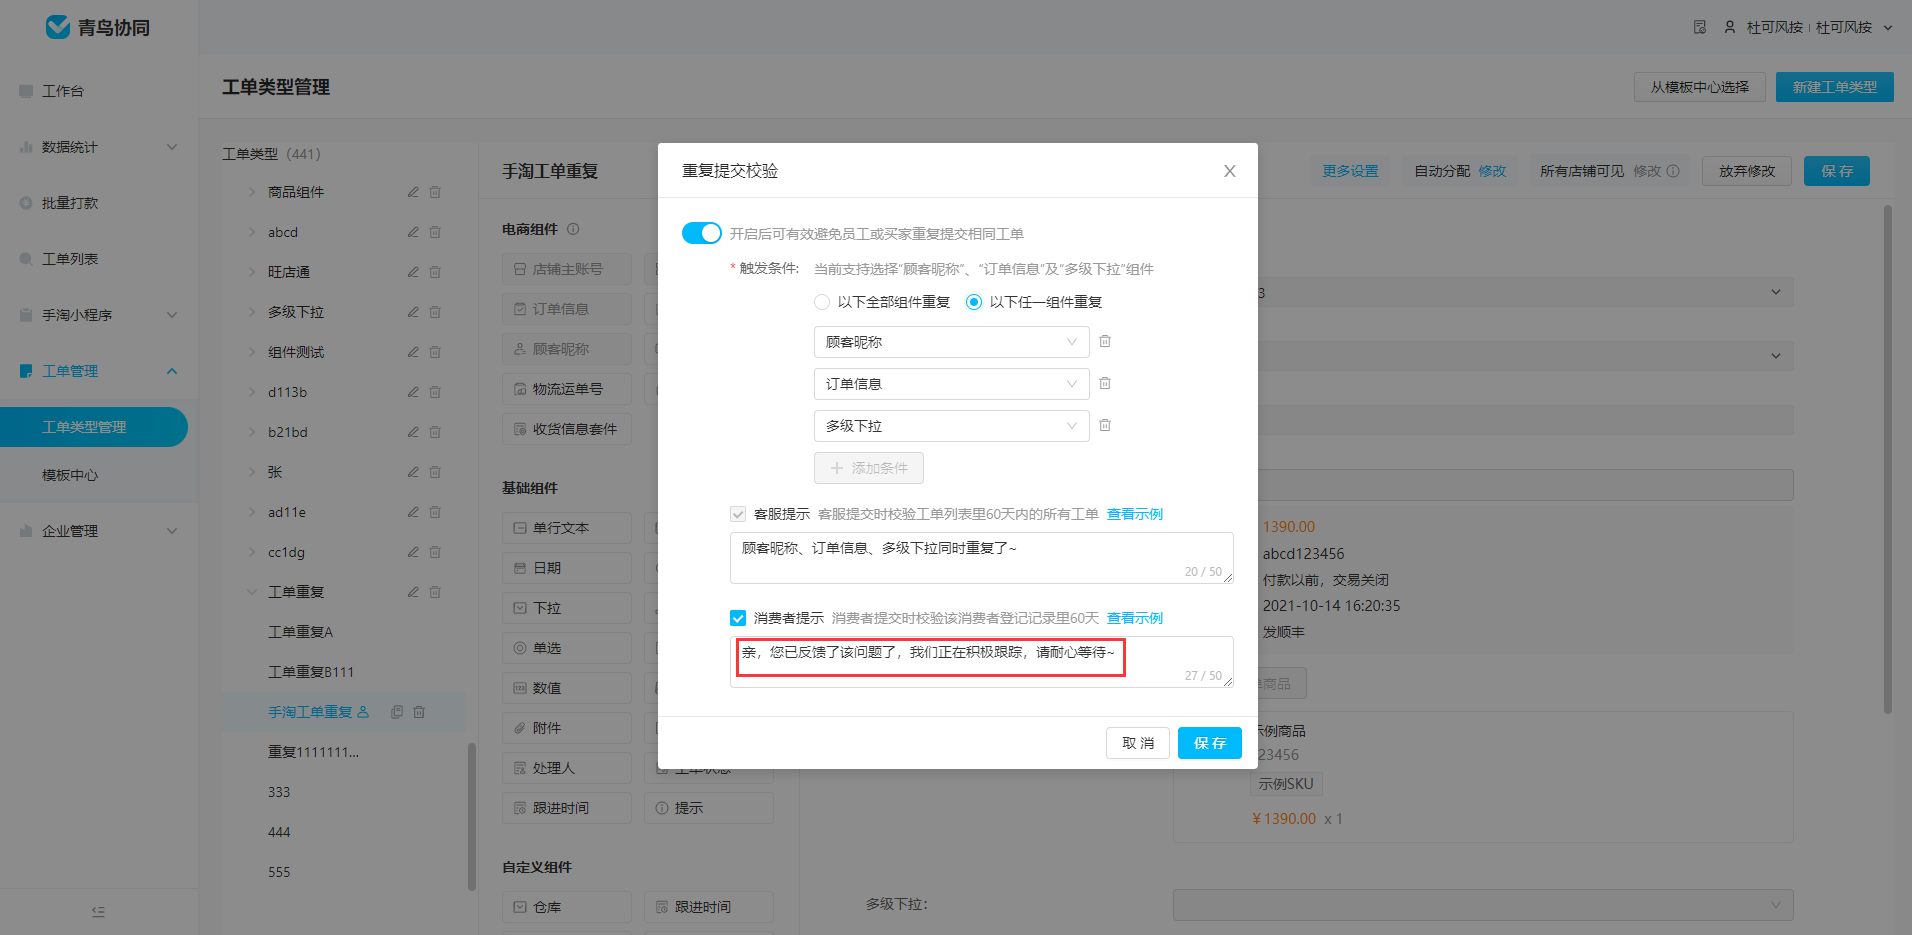Delete the 商品组件 ticket type

pos(435,192)
